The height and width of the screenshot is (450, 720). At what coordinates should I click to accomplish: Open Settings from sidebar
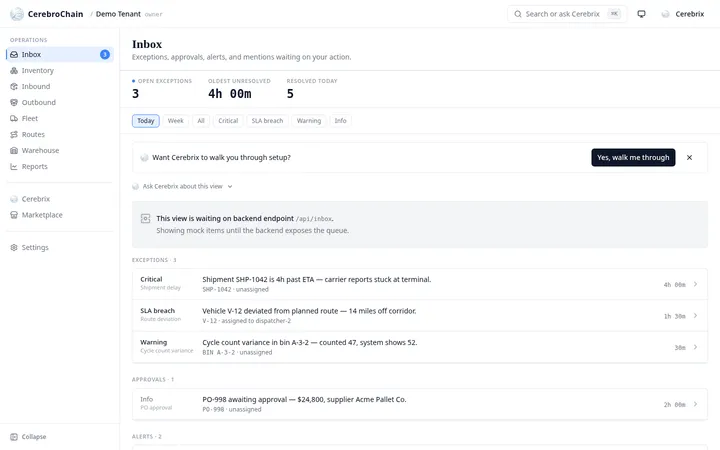click(60, 248)
